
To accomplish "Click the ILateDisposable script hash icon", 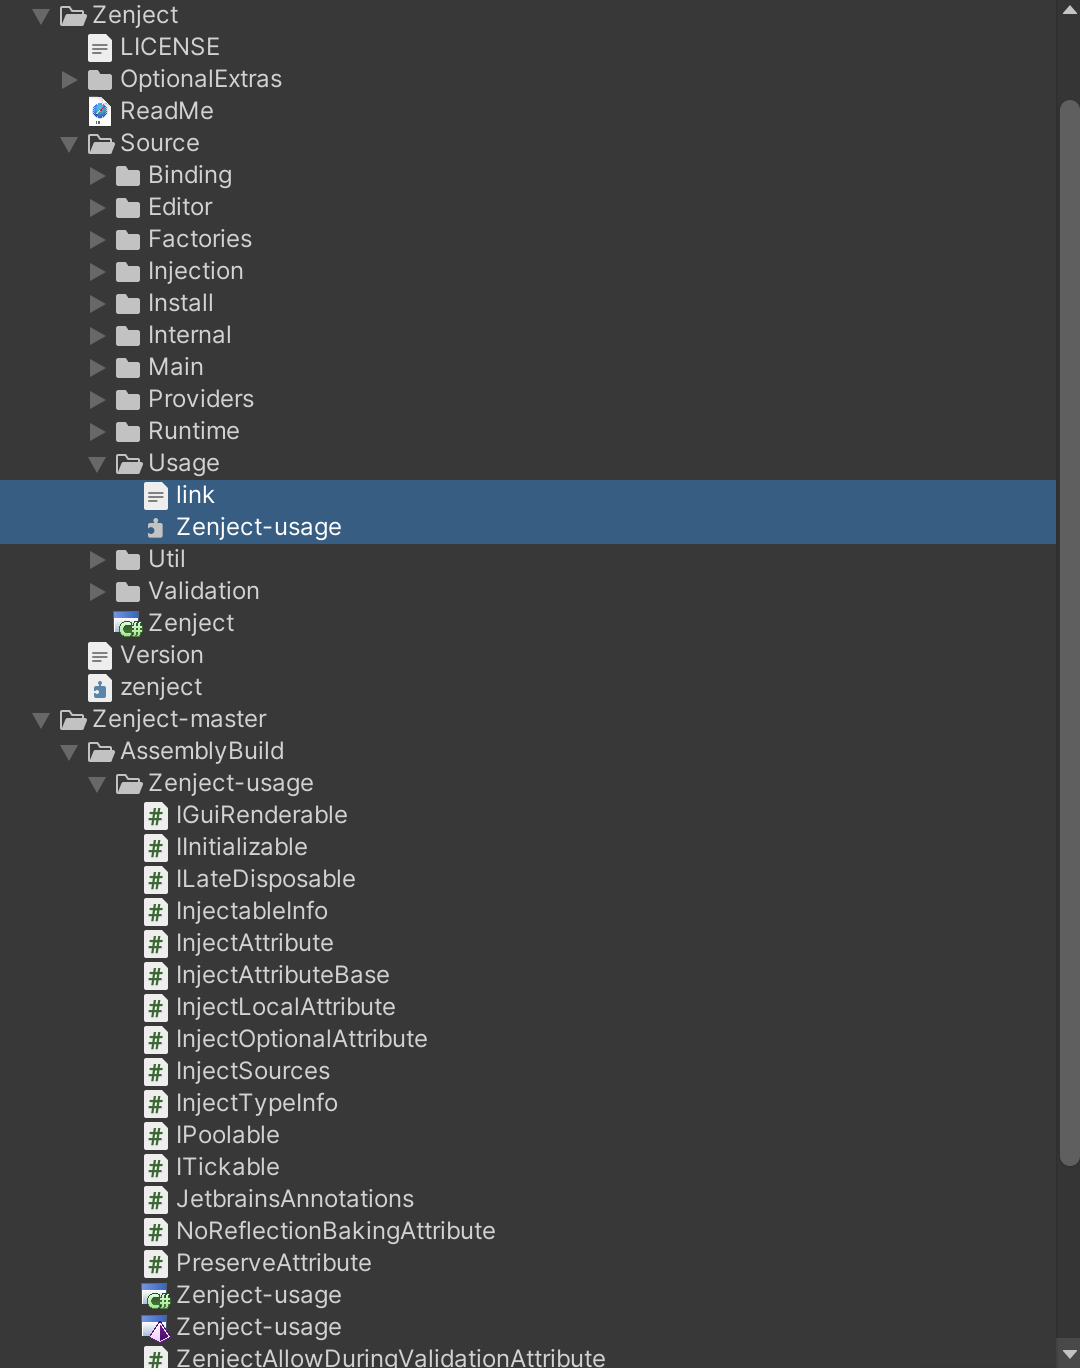I will [x=156, y=880].
